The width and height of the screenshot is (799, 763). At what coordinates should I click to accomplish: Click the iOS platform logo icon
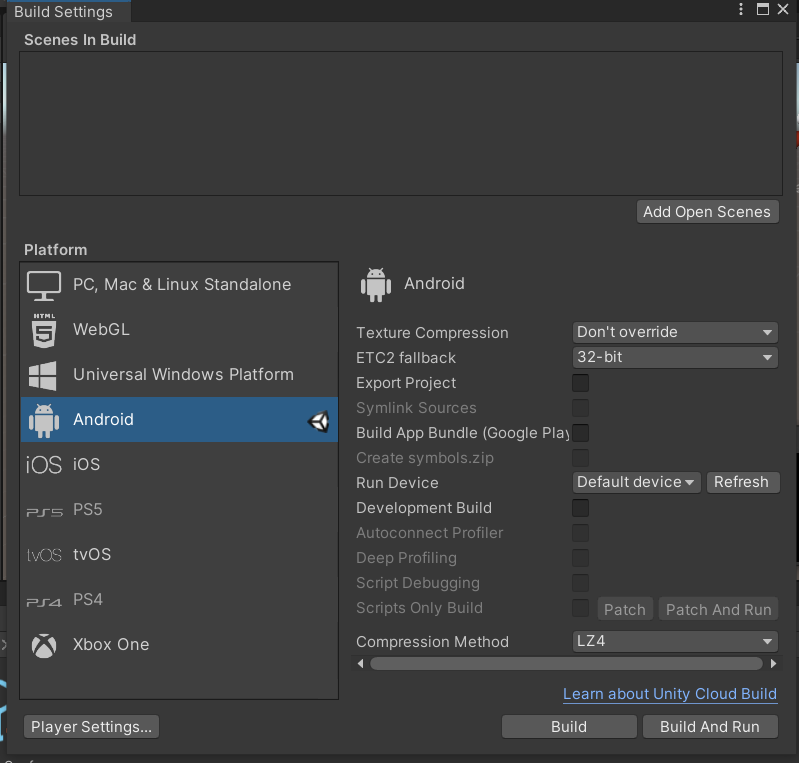pos(44,465)
